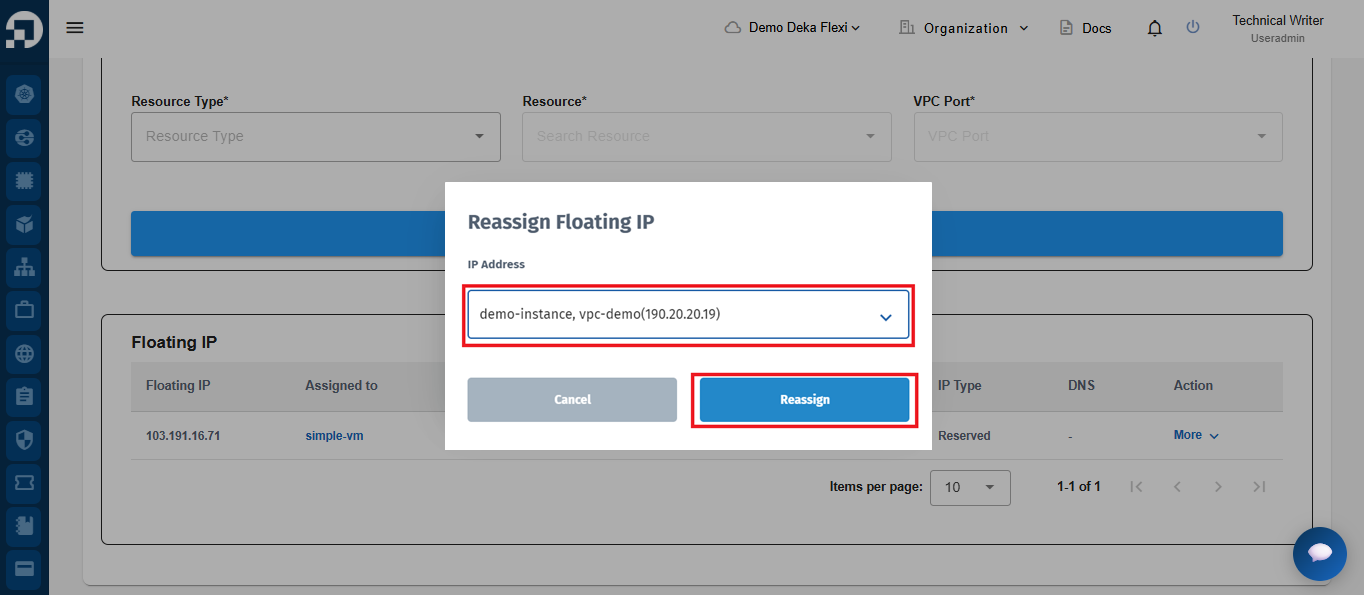
Task: Open the chip-shaped instance sidebar icon
Action: click(25, 181)
